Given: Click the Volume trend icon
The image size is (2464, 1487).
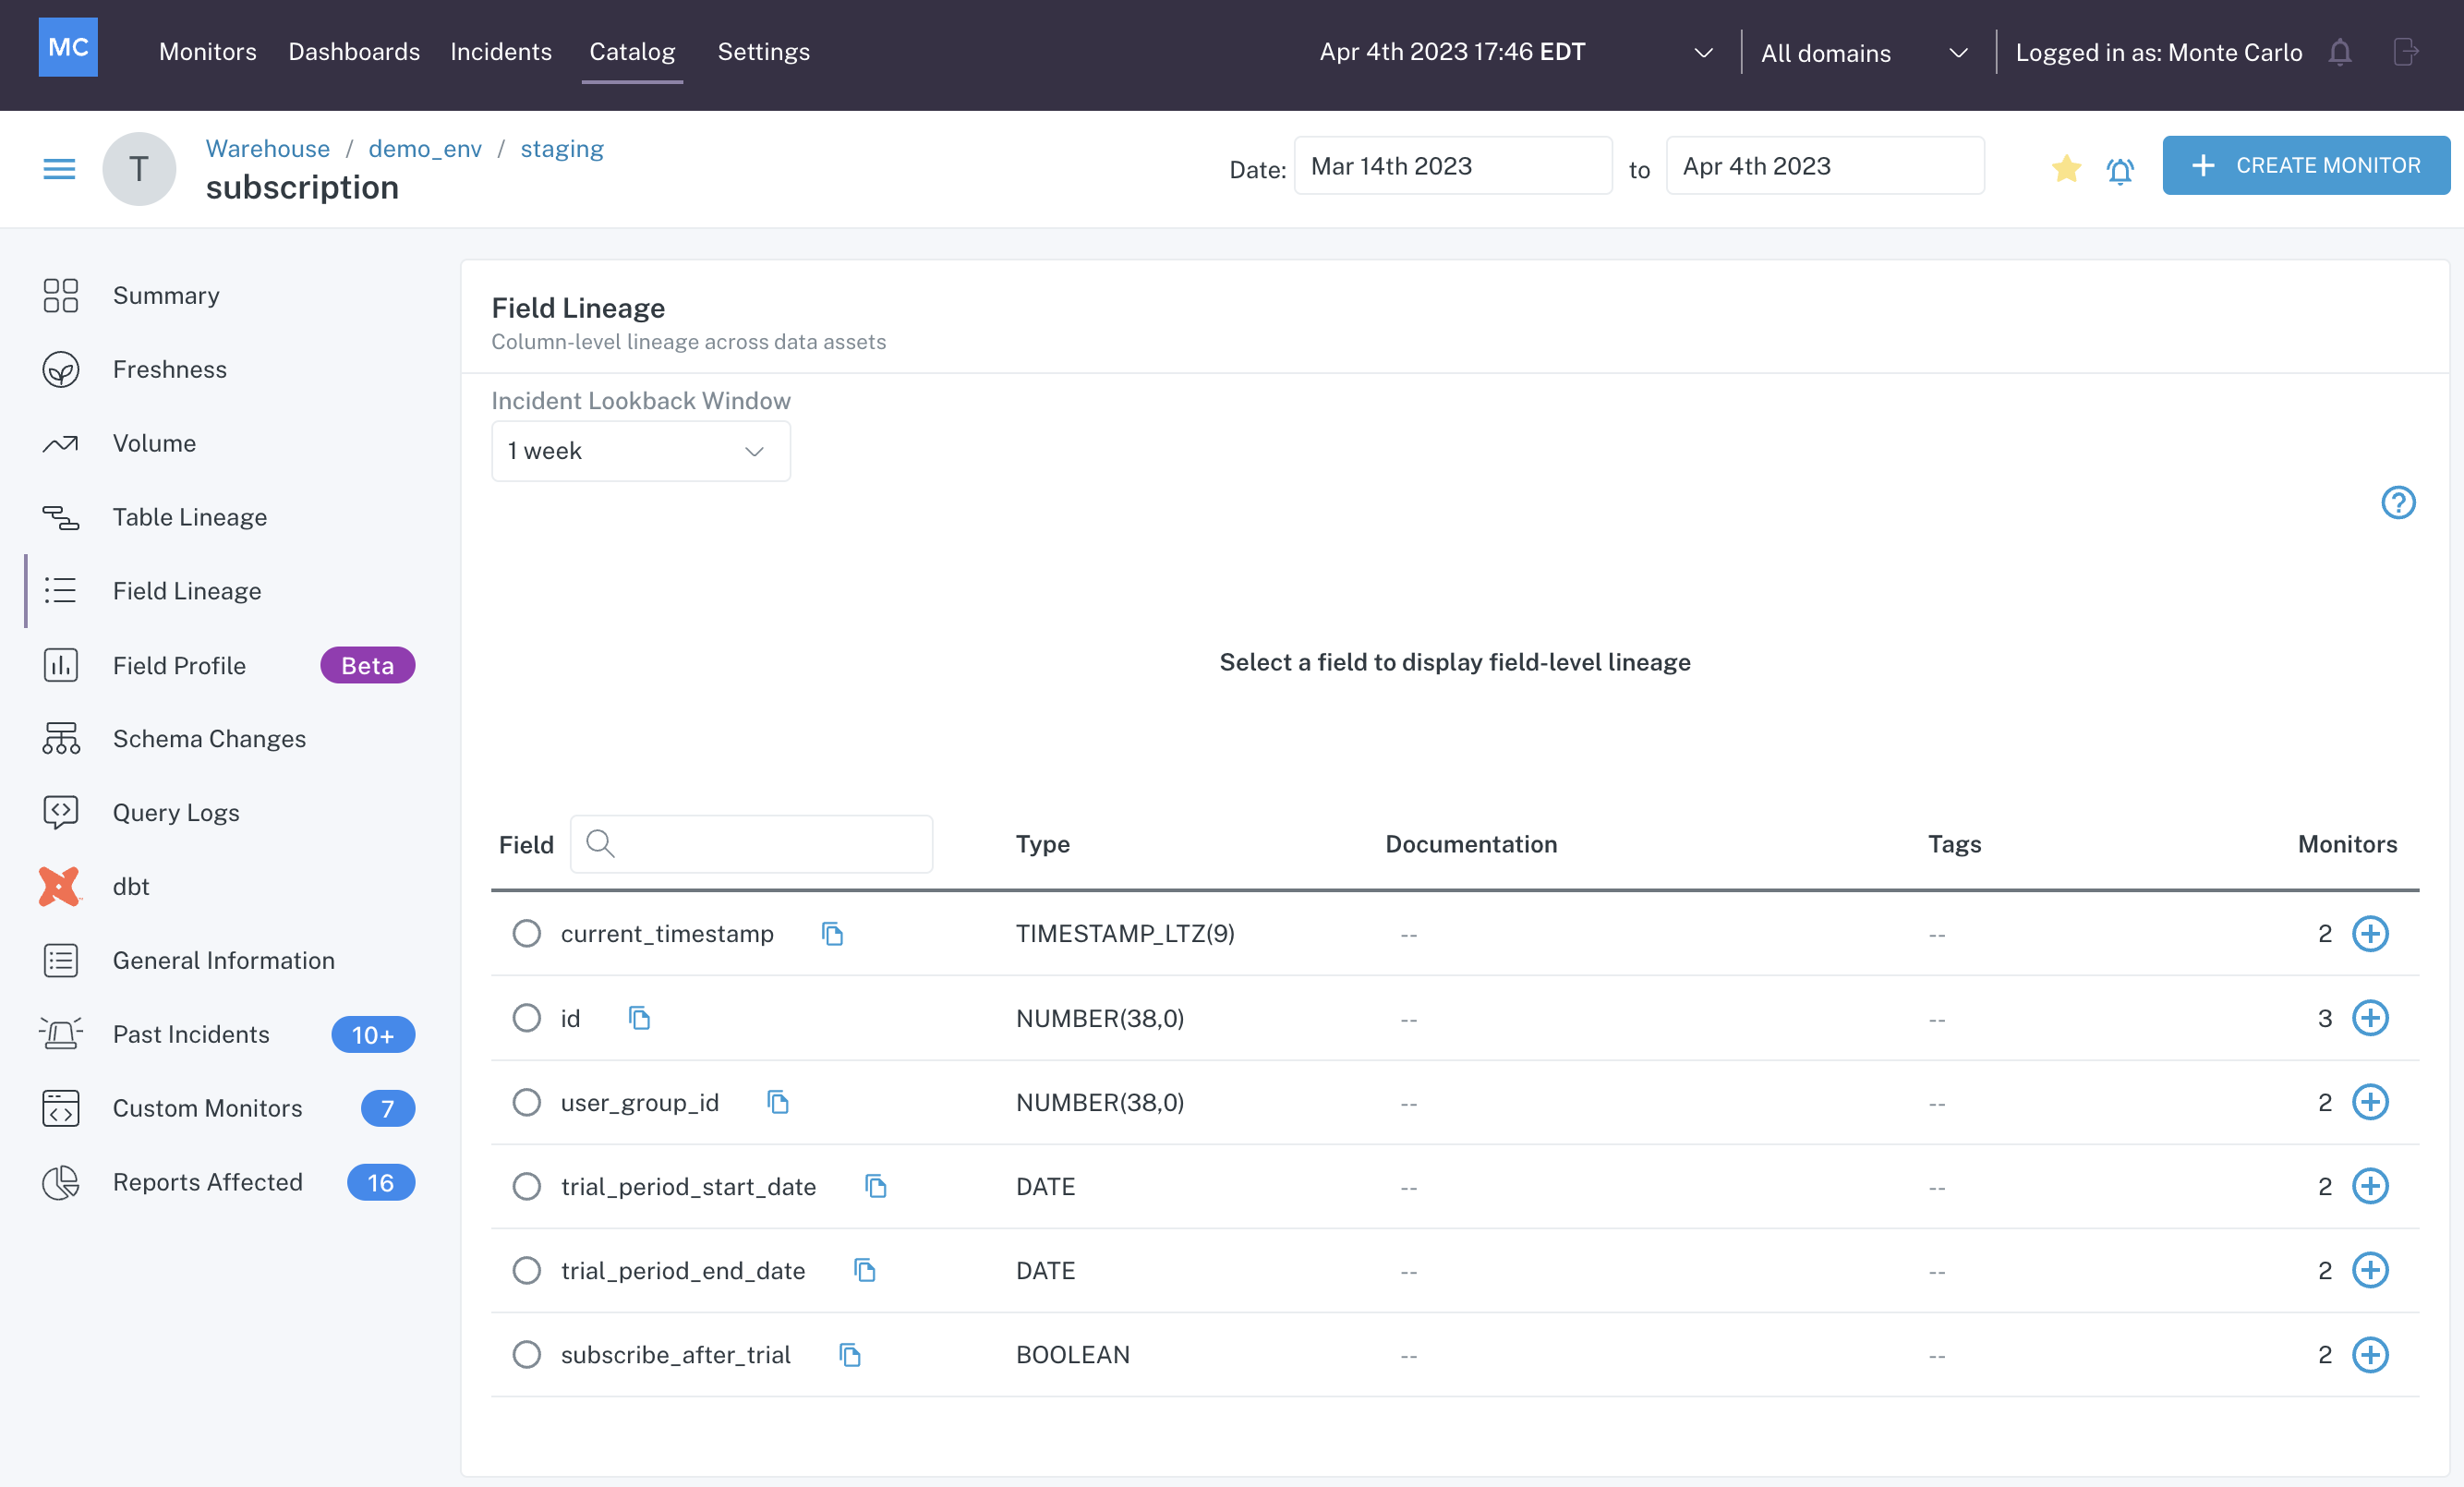Looking at the screenshot, I should coord(61,443).
